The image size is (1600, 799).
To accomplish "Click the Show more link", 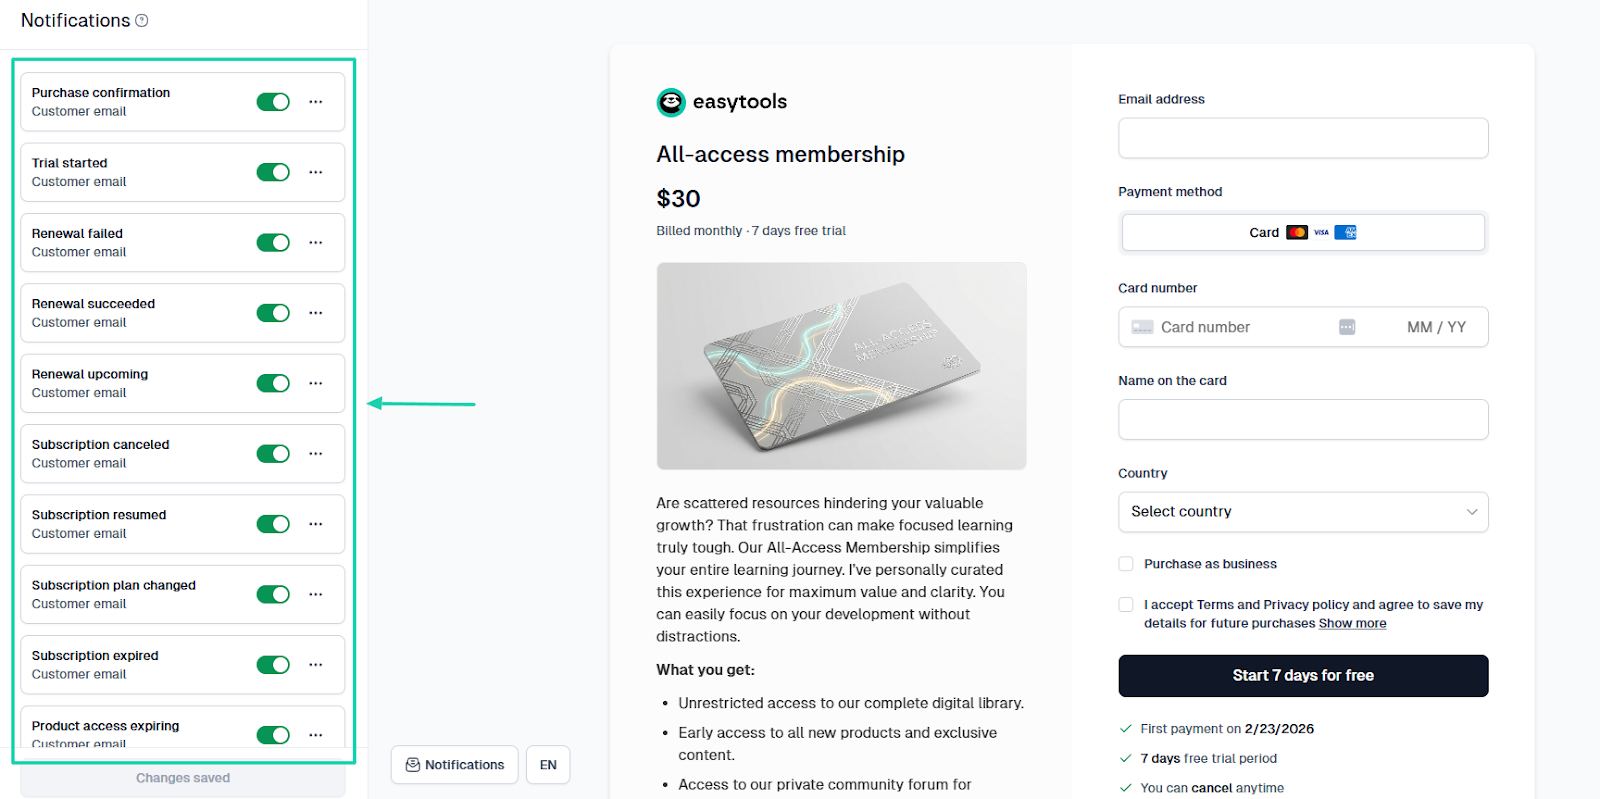I will [1352, 623].
